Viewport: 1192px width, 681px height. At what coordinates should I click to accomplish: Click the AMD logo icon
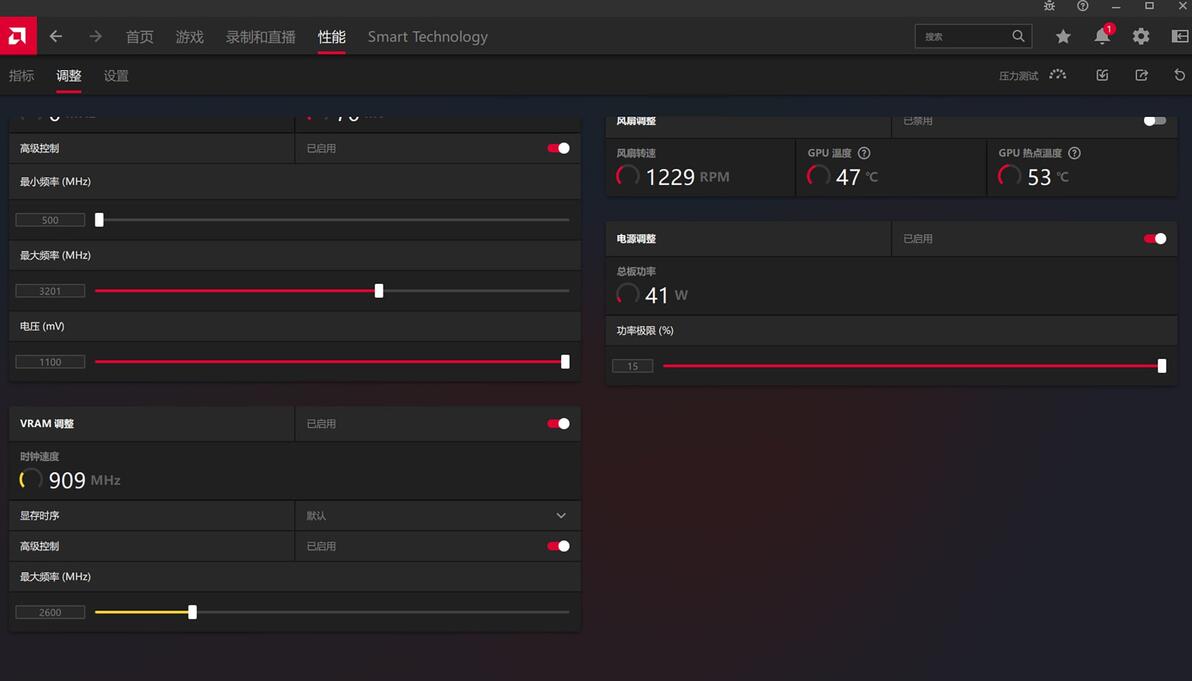coord(17,36)
